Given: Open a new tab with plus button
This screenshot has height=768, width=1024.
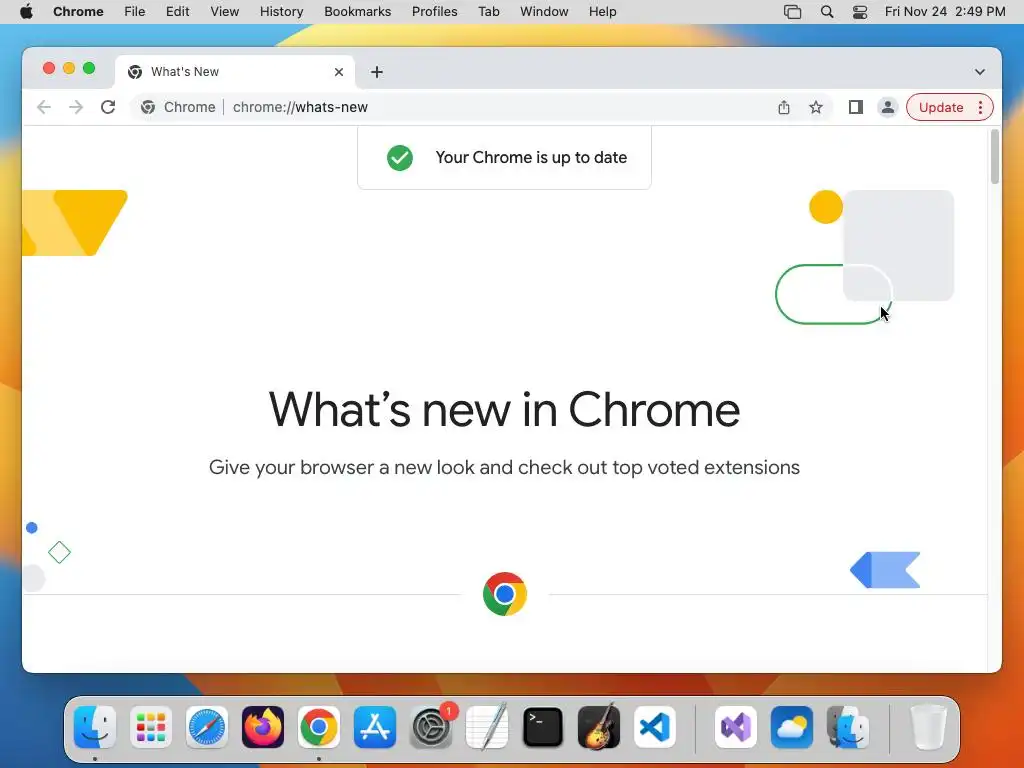Looking at the screenshot, I should pyautogui.click(x=377, y=72).
